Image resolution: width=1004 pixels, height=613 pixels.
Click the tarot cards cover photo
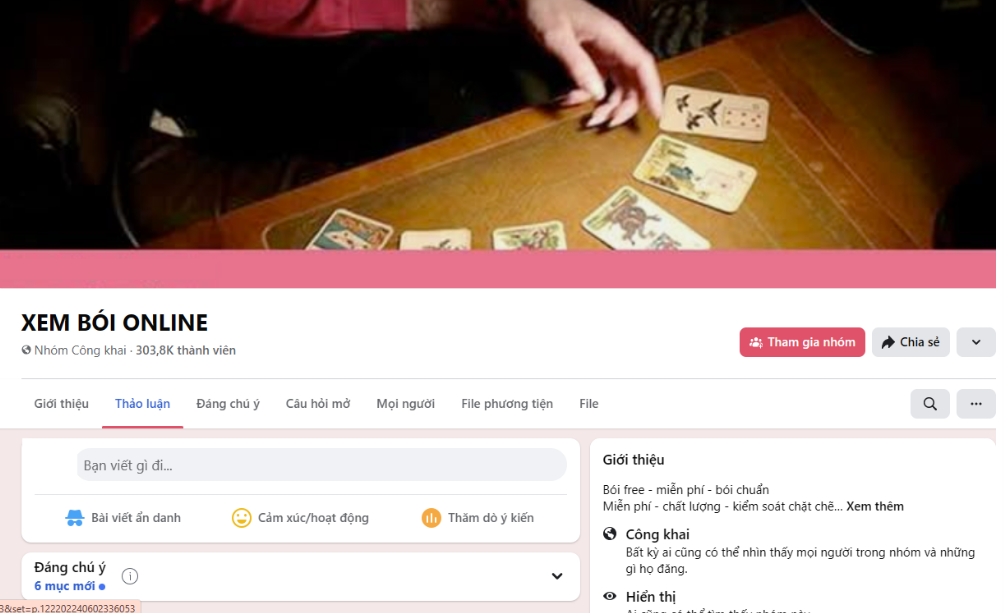[x=498, y=125]
